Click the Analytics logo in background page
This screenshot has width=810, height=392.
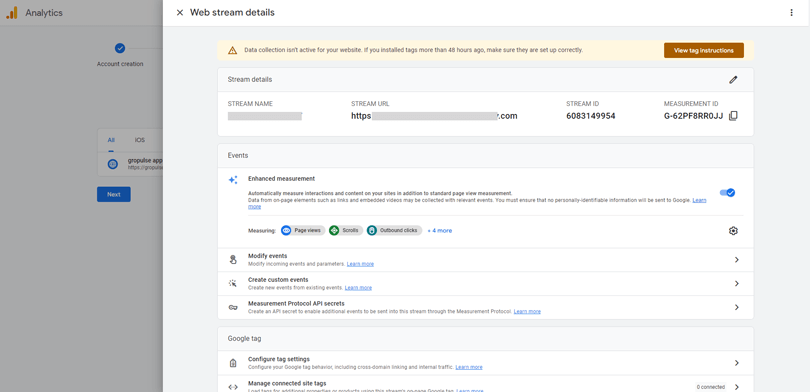(x=12, y=13)
